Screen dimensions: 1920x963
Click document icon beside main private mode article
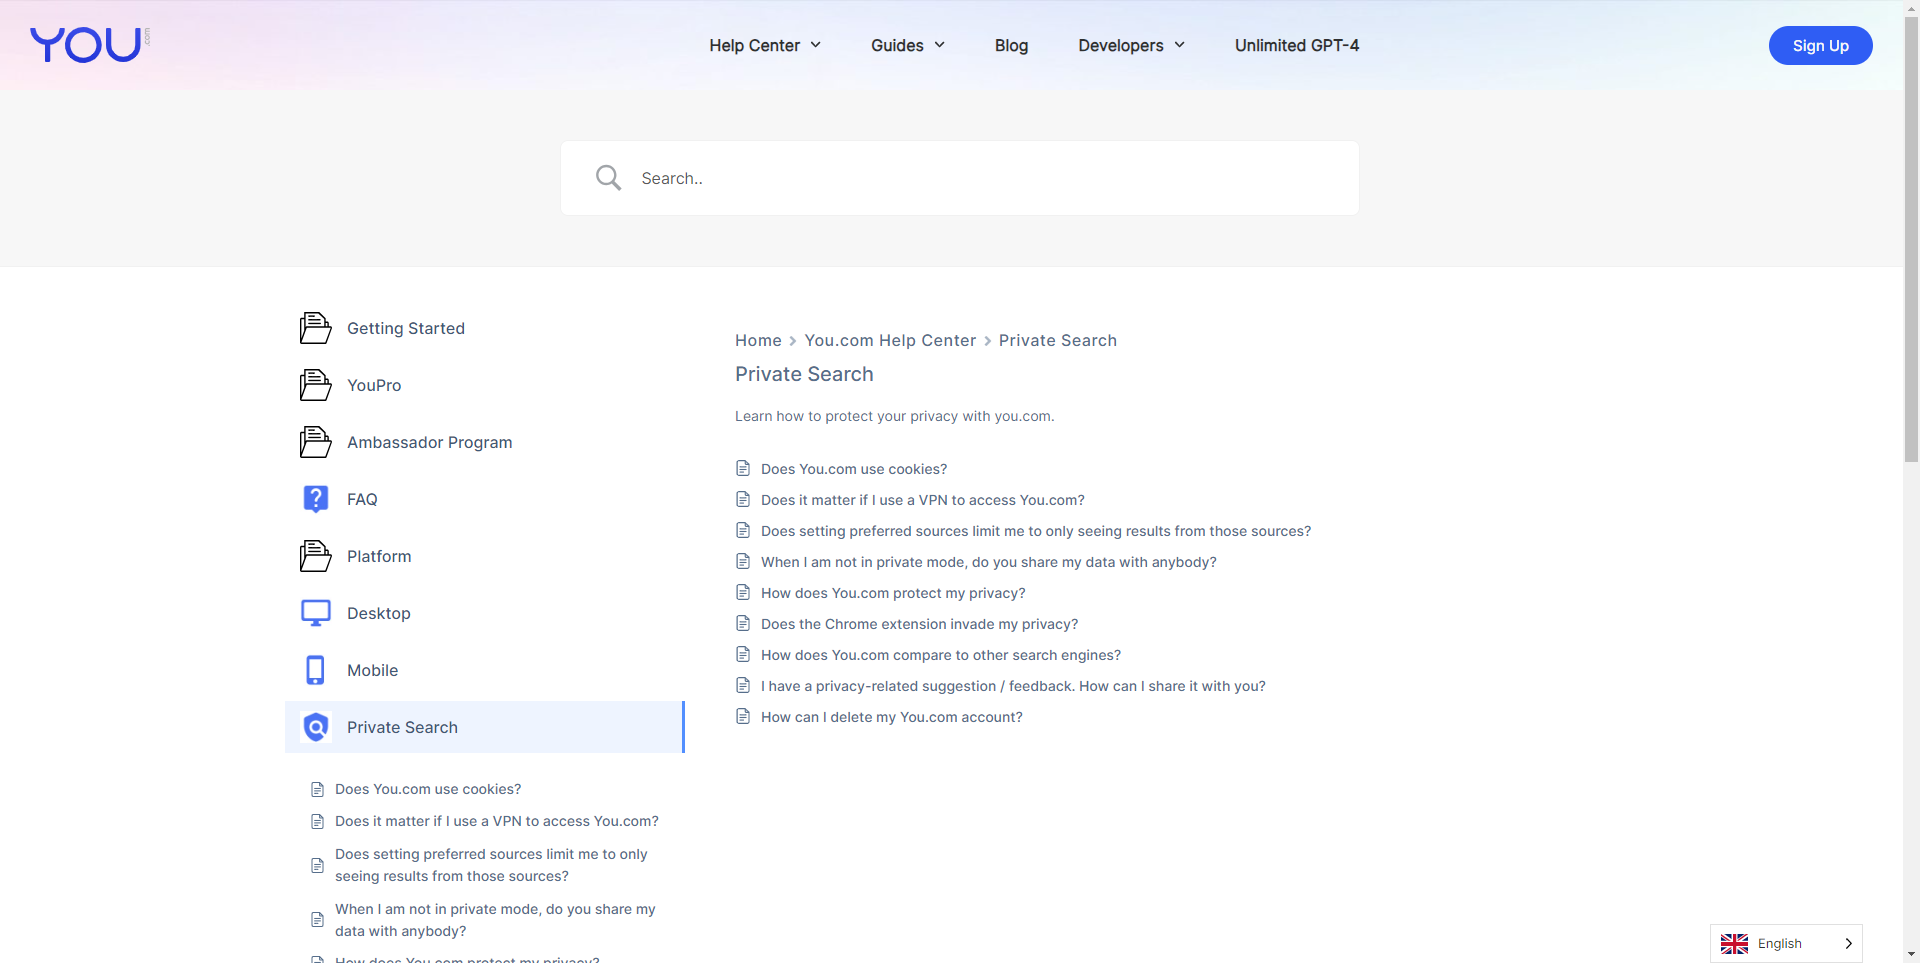click(x=743, y=561)
